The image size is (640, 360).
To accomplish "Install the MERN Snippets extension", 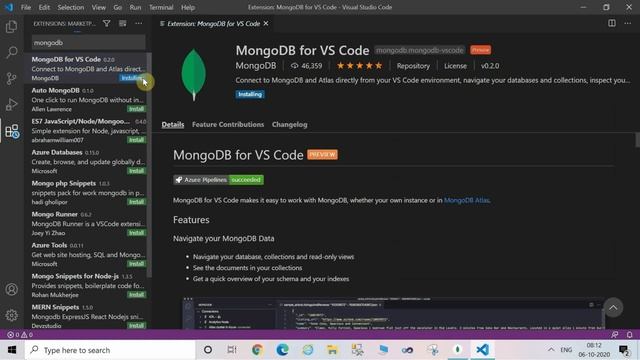I will click(136, 326).
